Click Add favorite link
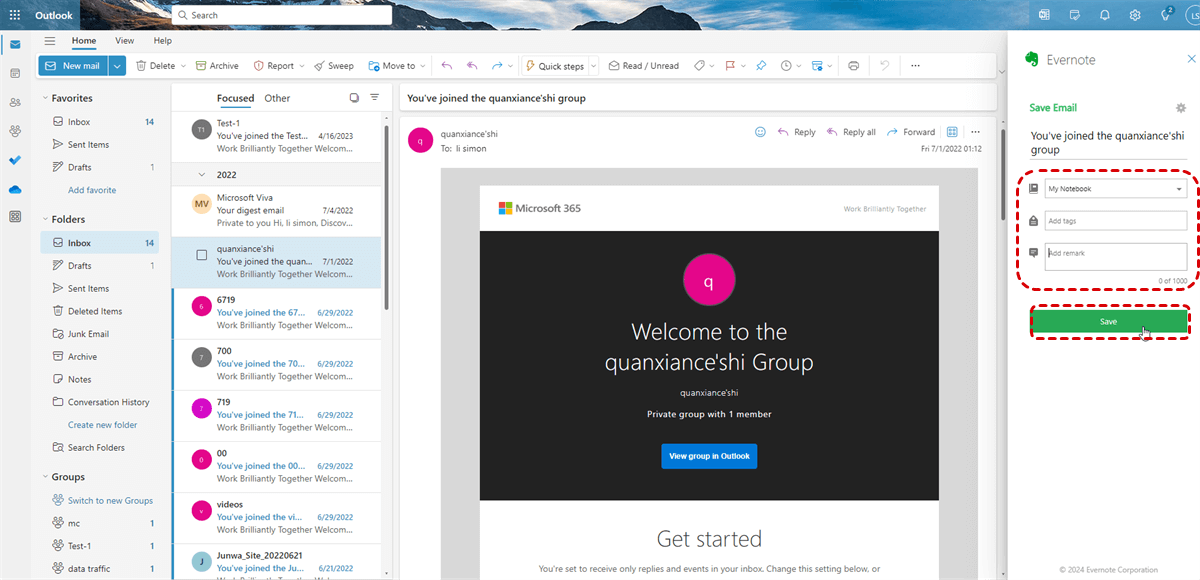 [x=92, y=190]
